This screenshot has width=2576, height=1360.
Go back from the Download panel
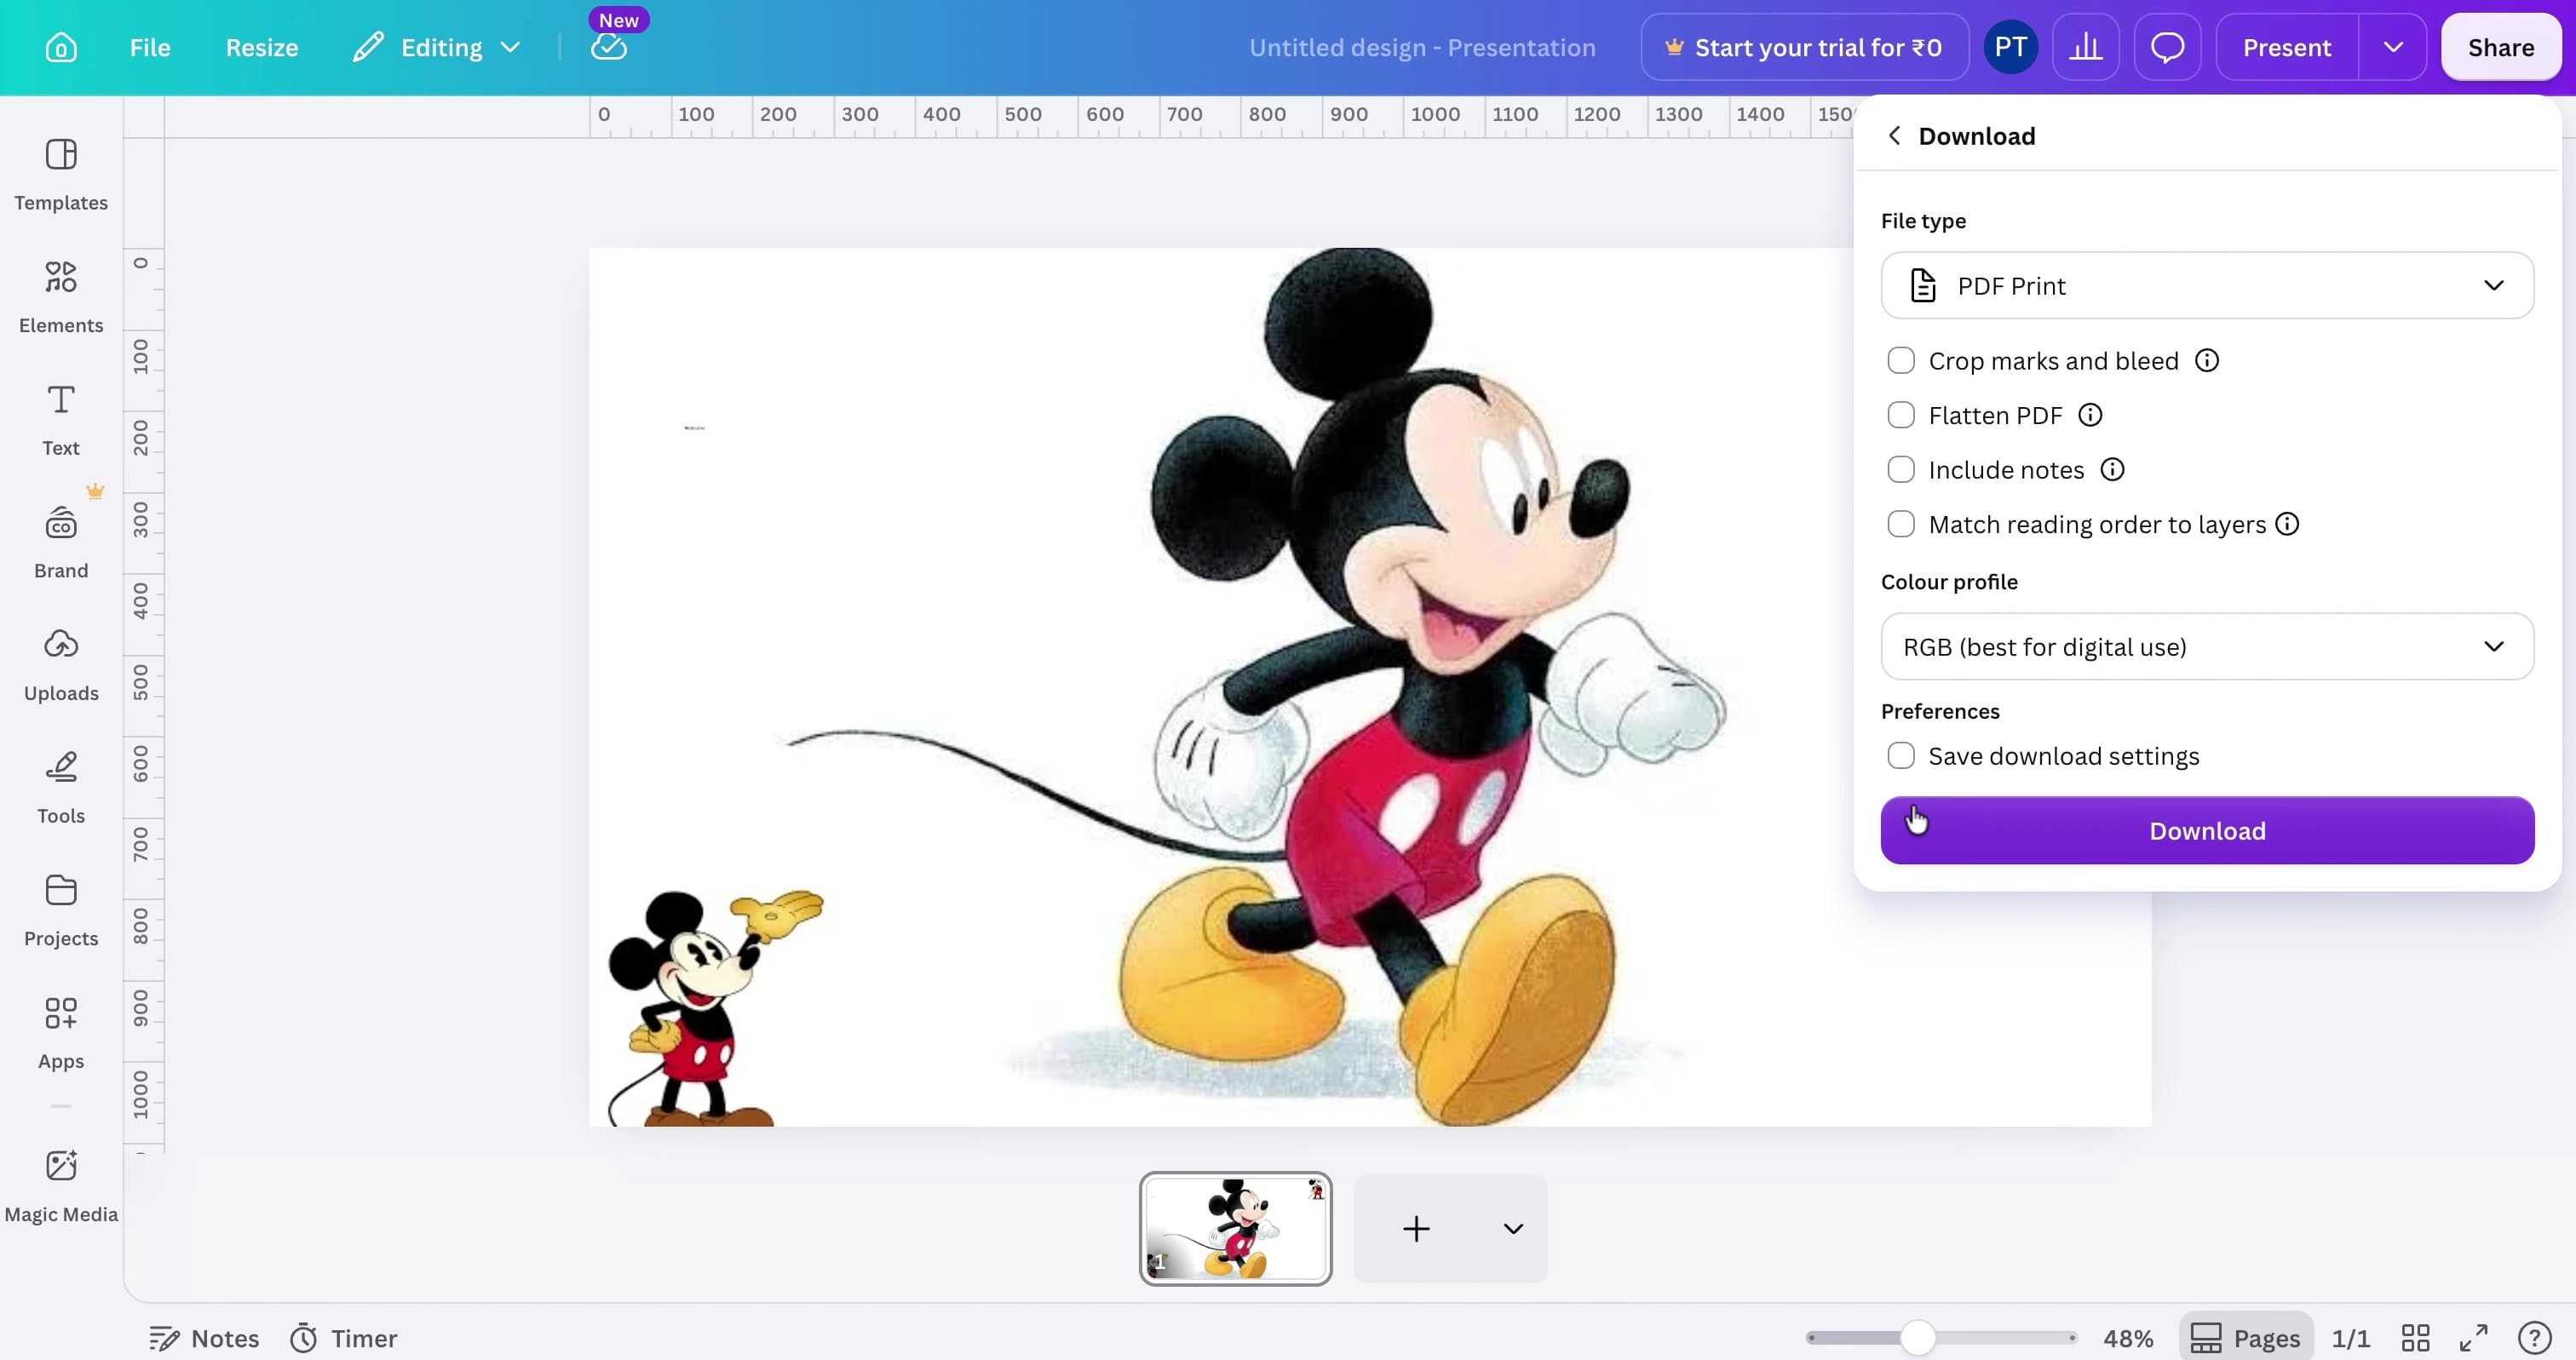click(x=1894, y=135)
